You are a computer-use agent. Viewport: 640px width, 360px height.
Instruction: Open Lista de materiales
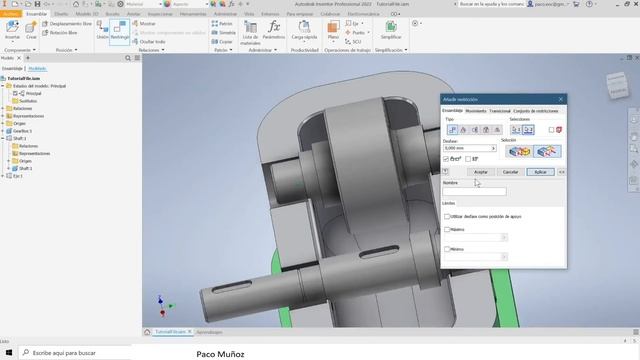point(250,33)
